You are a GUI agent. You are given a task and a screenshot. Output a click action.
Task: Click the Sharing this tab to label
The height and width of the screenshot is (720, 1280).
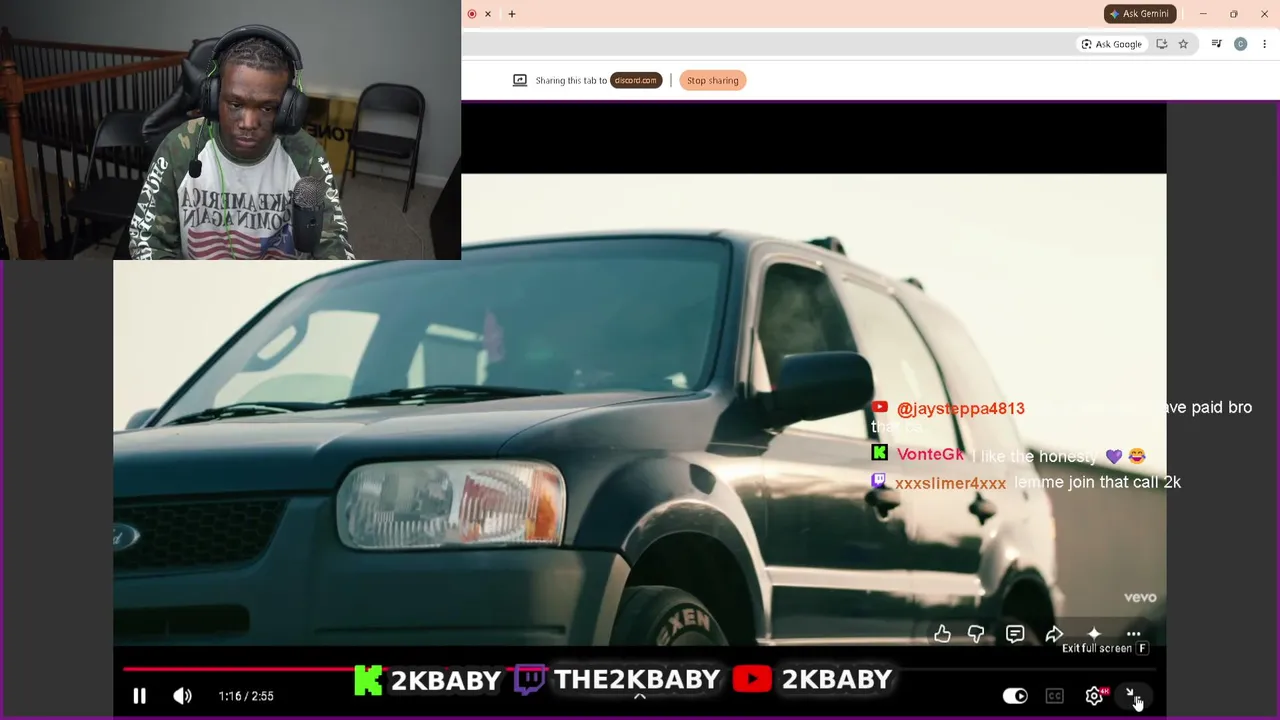(x=571, y=81)
